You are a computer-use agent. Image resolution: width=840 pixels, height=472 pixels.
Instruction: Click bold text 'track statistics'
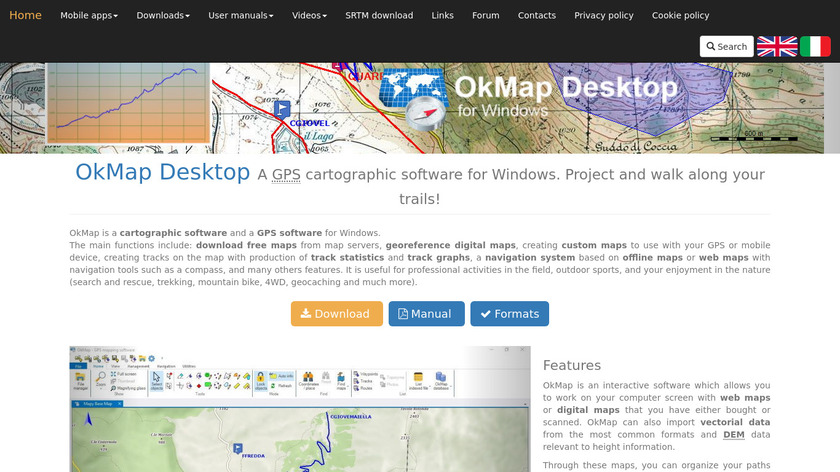click(347, 258)
